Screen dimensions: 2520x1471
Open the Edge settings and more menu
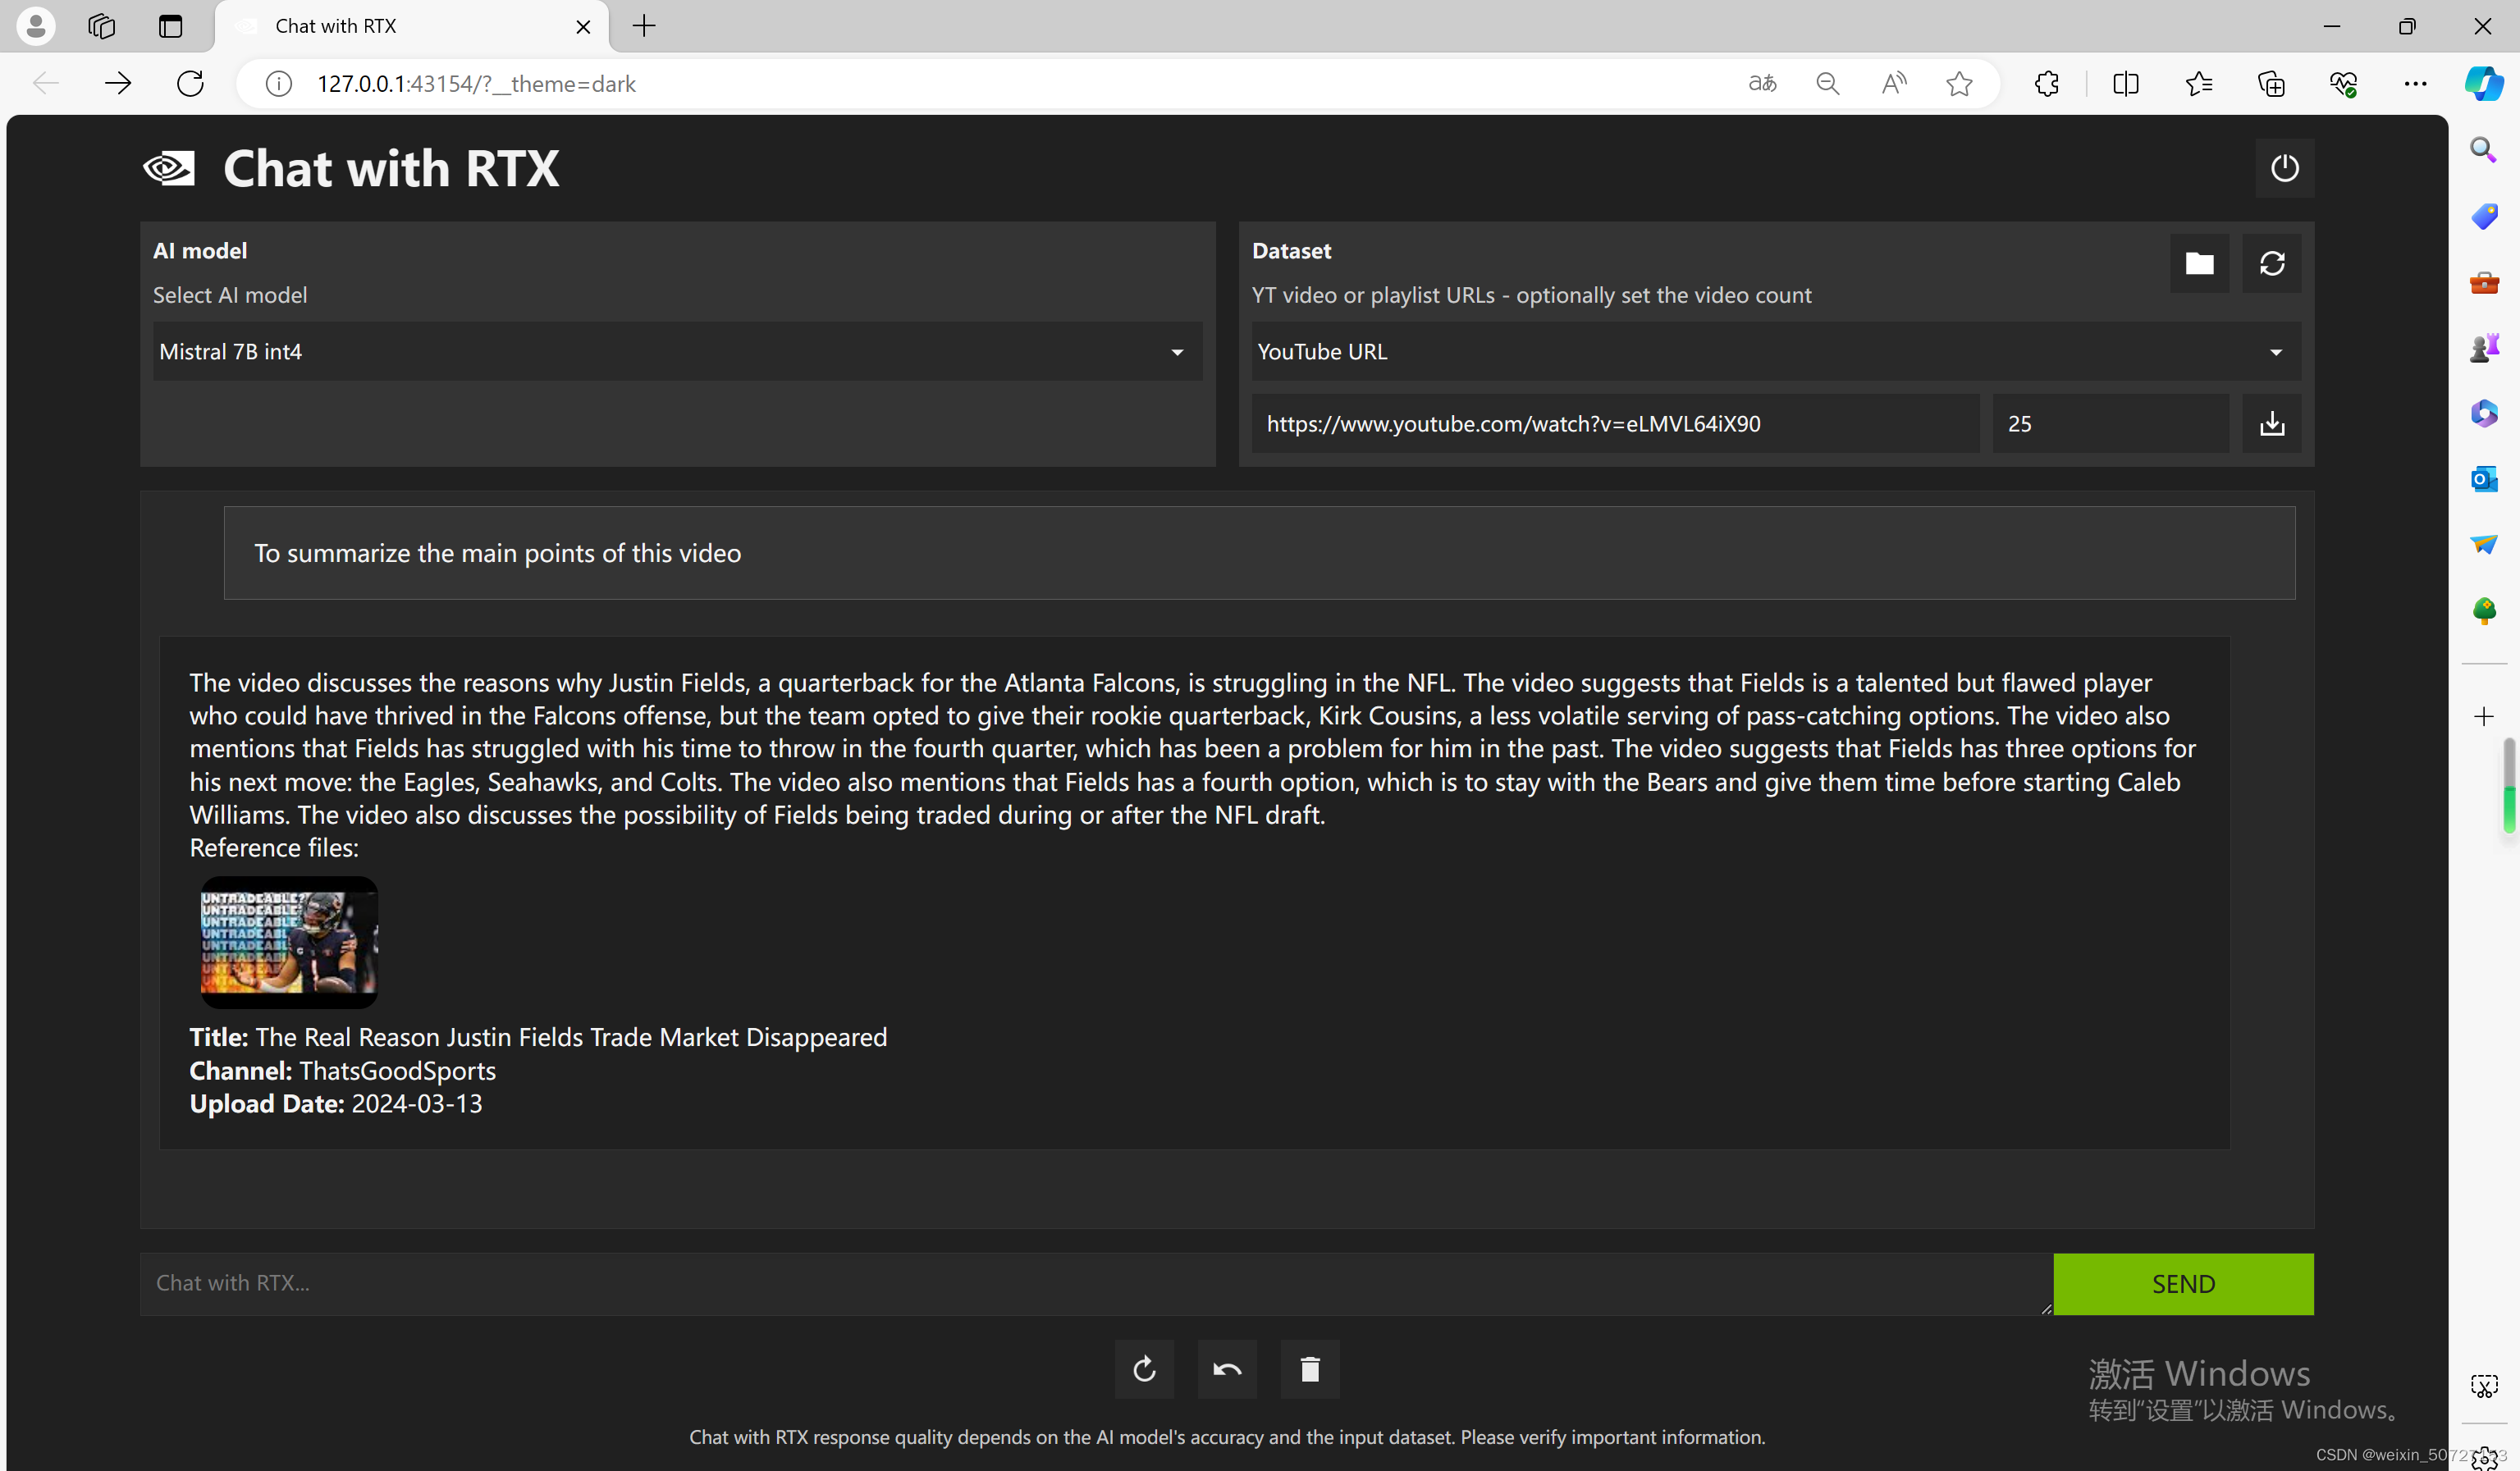(x=2415, y=84)
